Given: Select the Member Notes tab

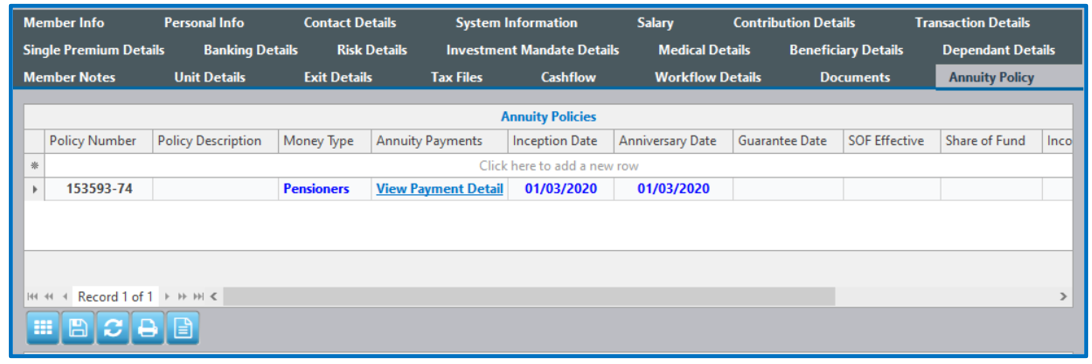Looking at the screenshot, I should (69, 77).
